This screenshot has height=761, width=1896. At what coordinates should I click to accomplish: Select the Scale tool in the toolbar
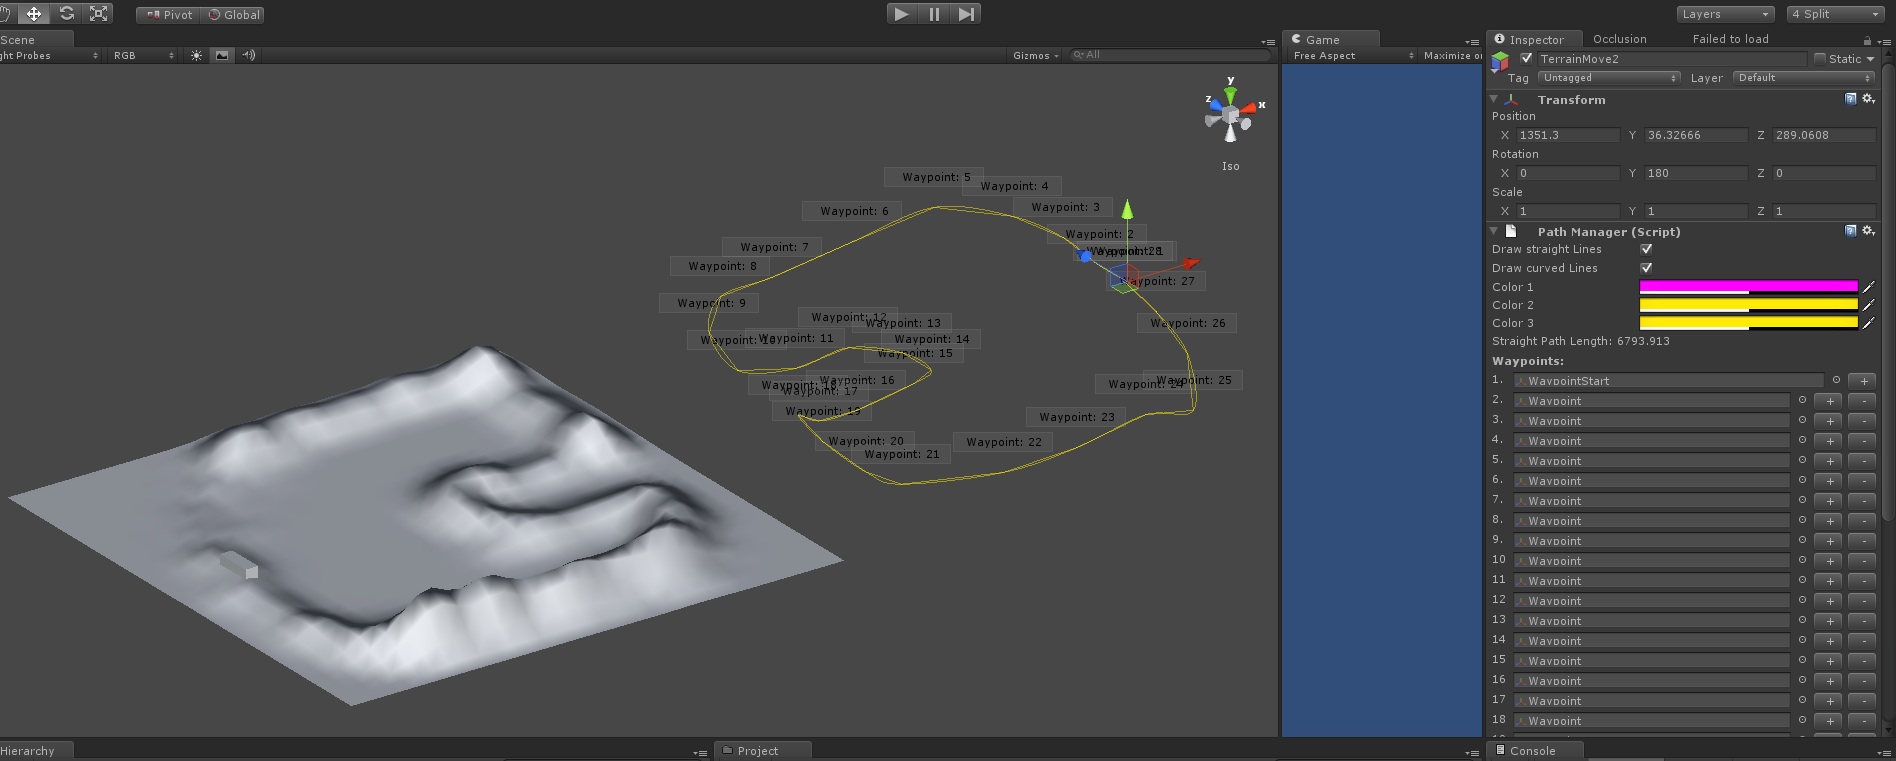pos(98,14)
